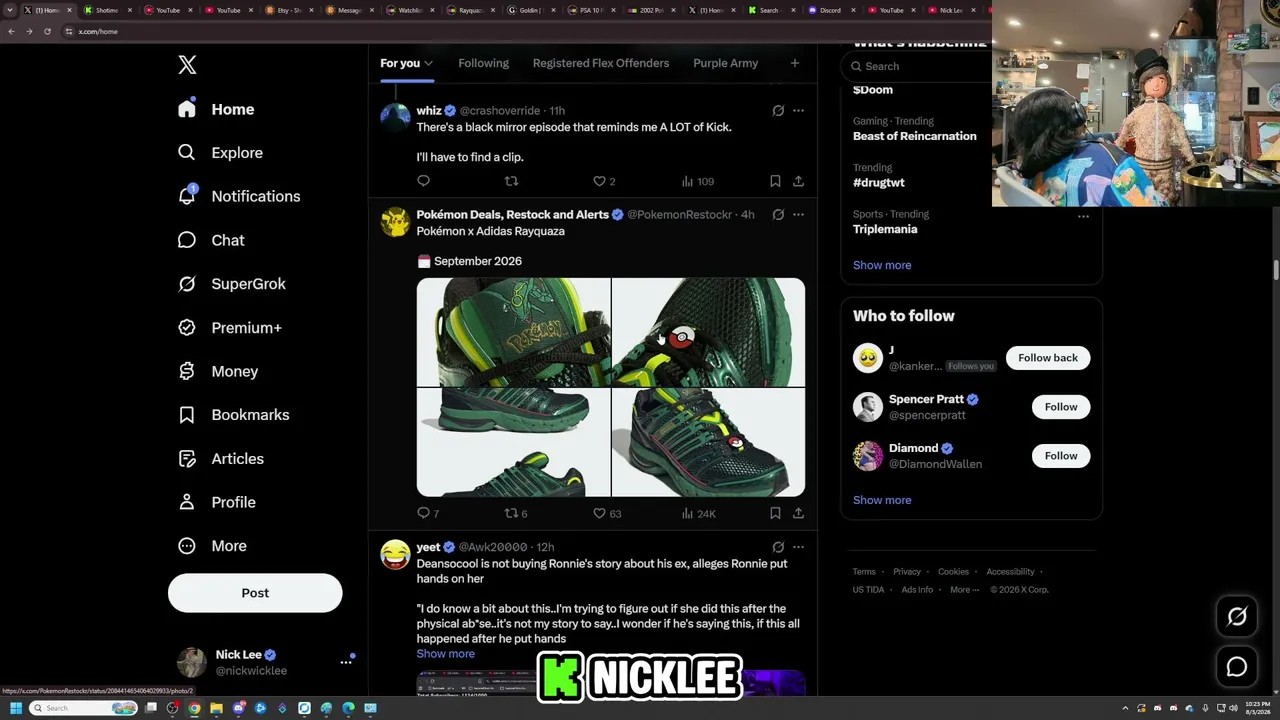Expand the footer More links menu
Screen dimensions: 1280x720
pyautogui.click(x=964, y=589)
